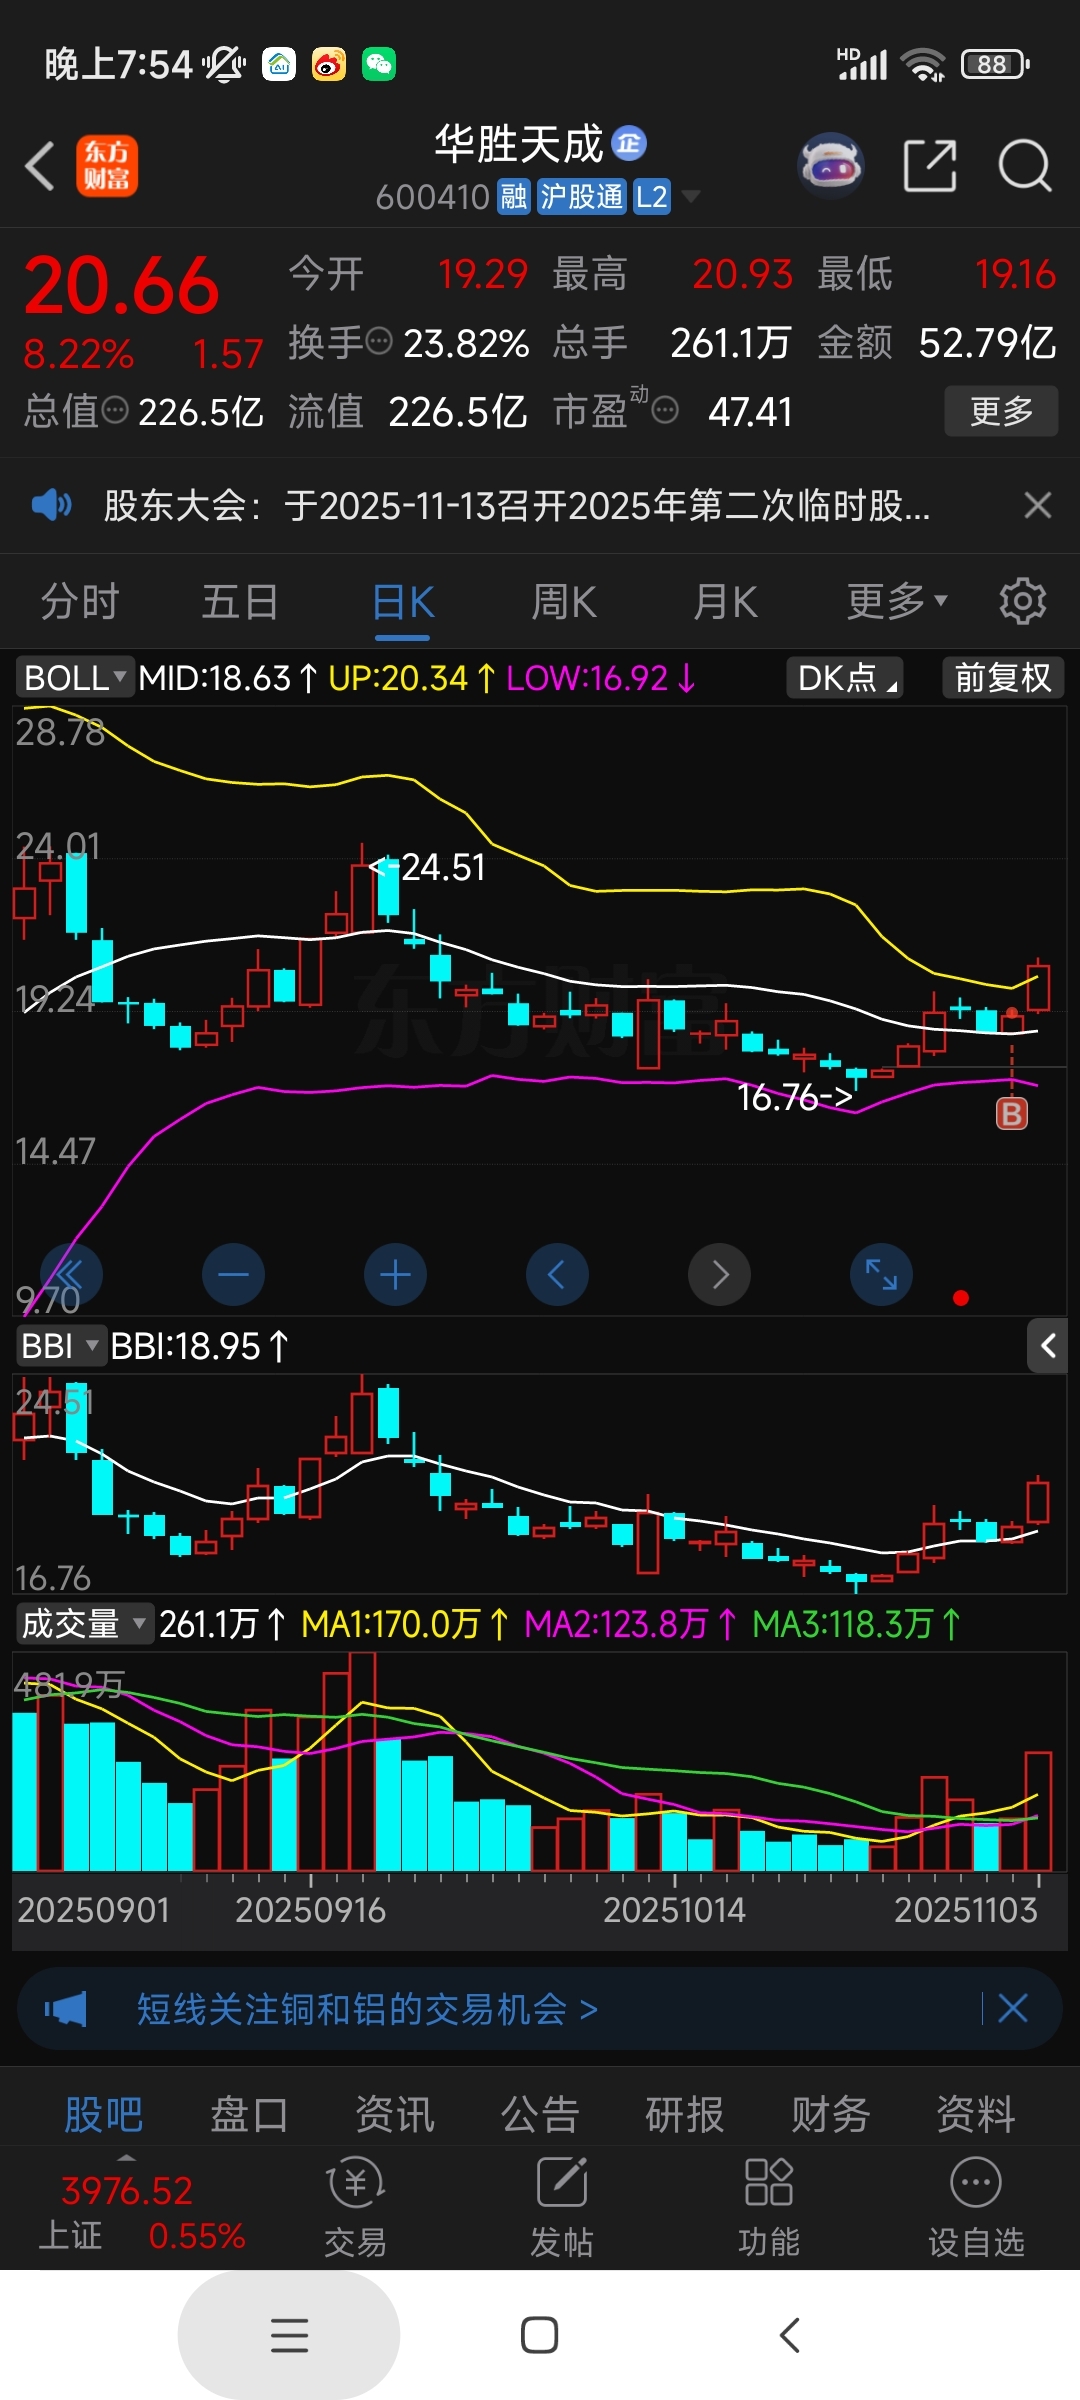Tap the 沪股通 tag
Viewport: 1080px width, 2400px height.
582,197
